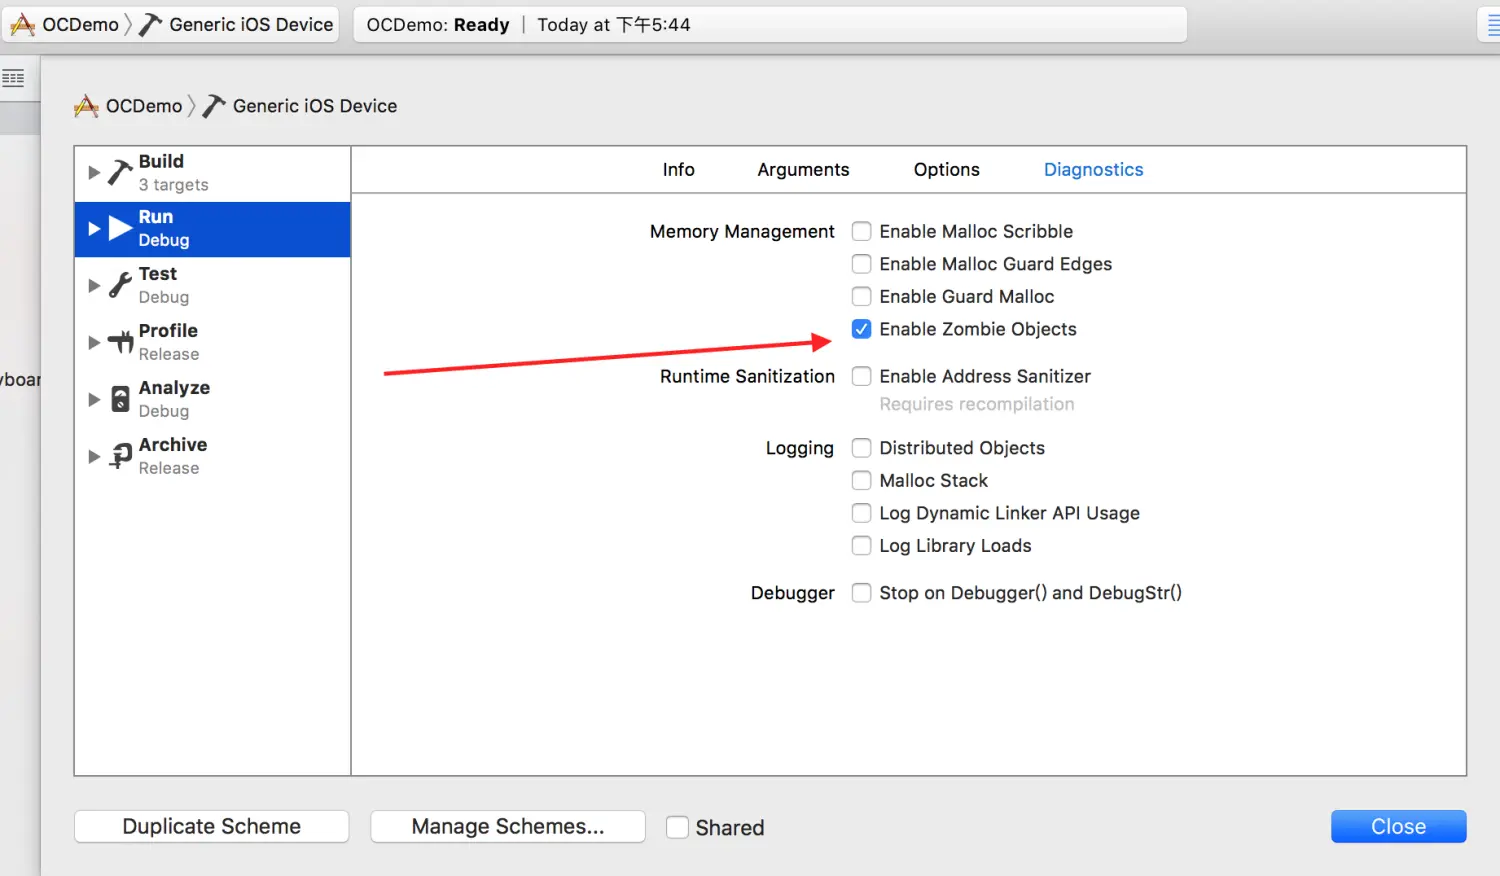Screen dimensions: 1500x876
Task: Click the Test wrench icon
Action: tap(120, 285)
